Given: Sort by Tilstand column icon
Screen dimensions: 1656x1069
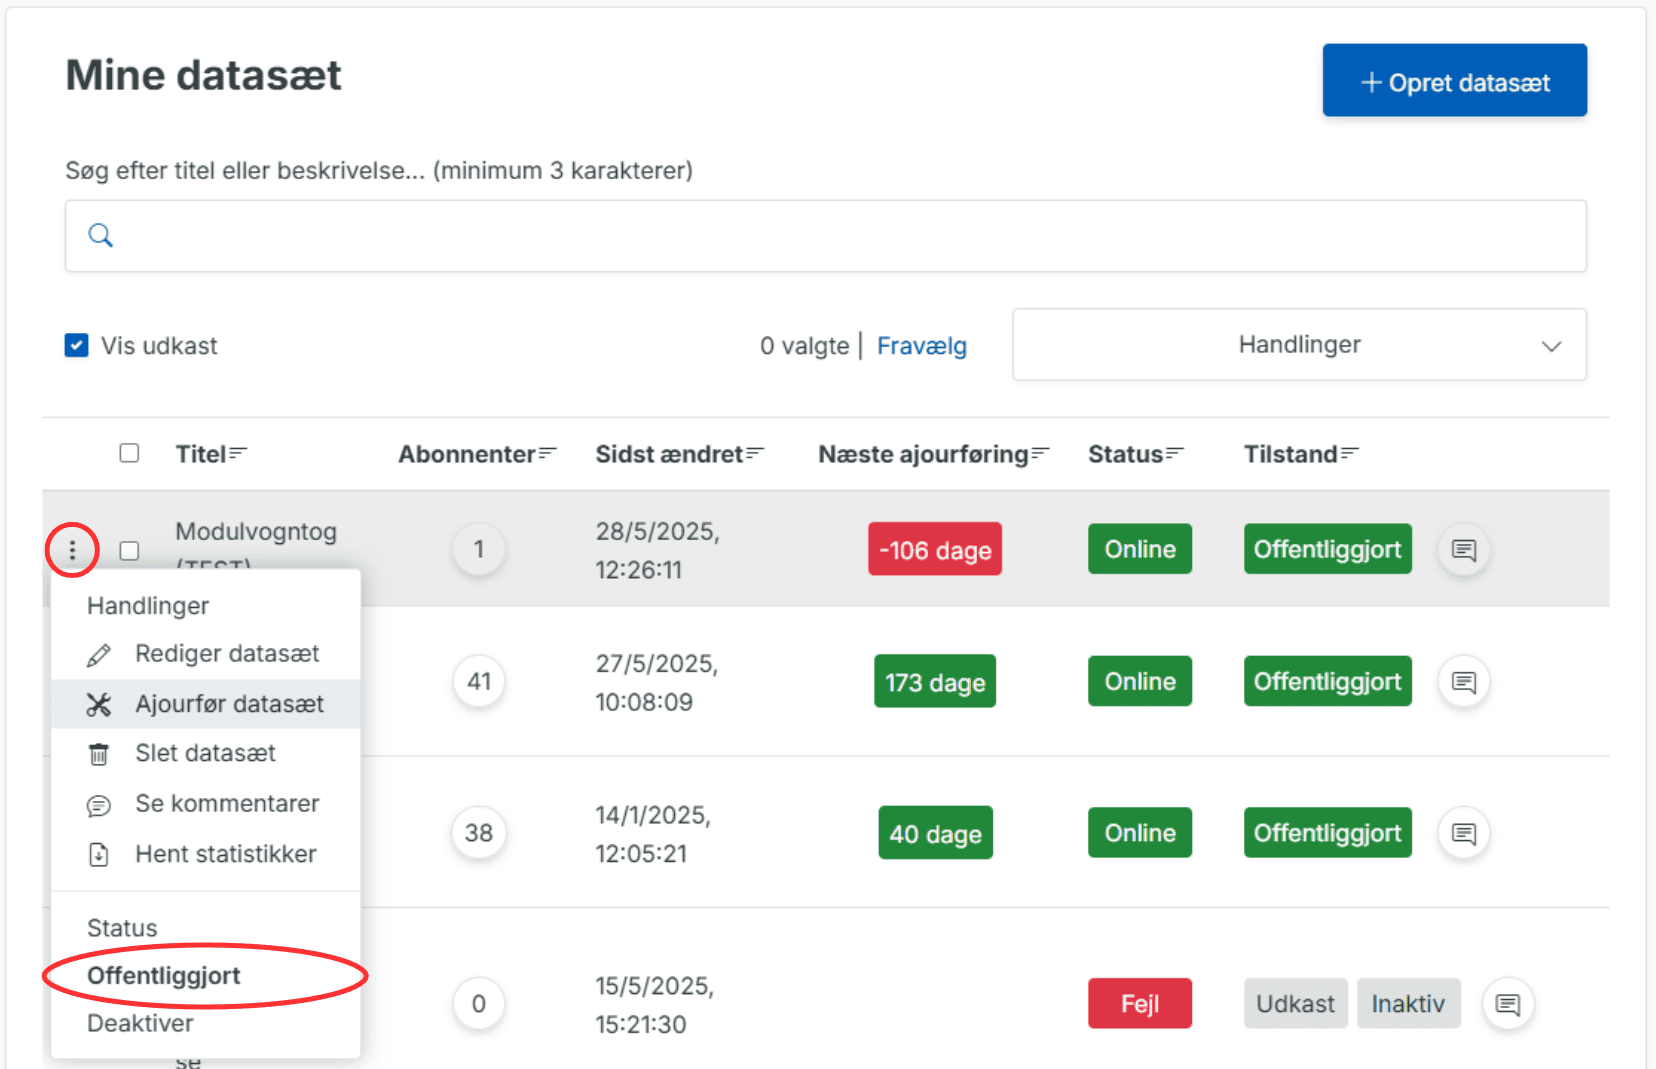Looking at the screenshot, I should [x=1350, y=454].
